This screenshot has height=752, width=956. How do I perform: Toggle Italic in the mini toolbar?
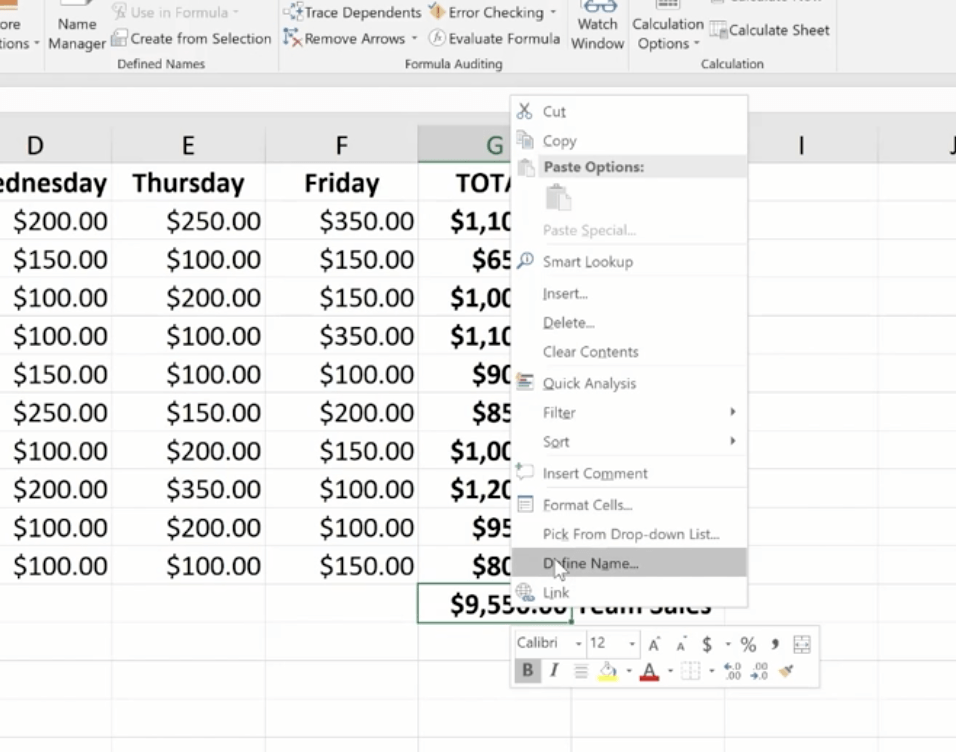pyautogui.click(x=553, y=671)
